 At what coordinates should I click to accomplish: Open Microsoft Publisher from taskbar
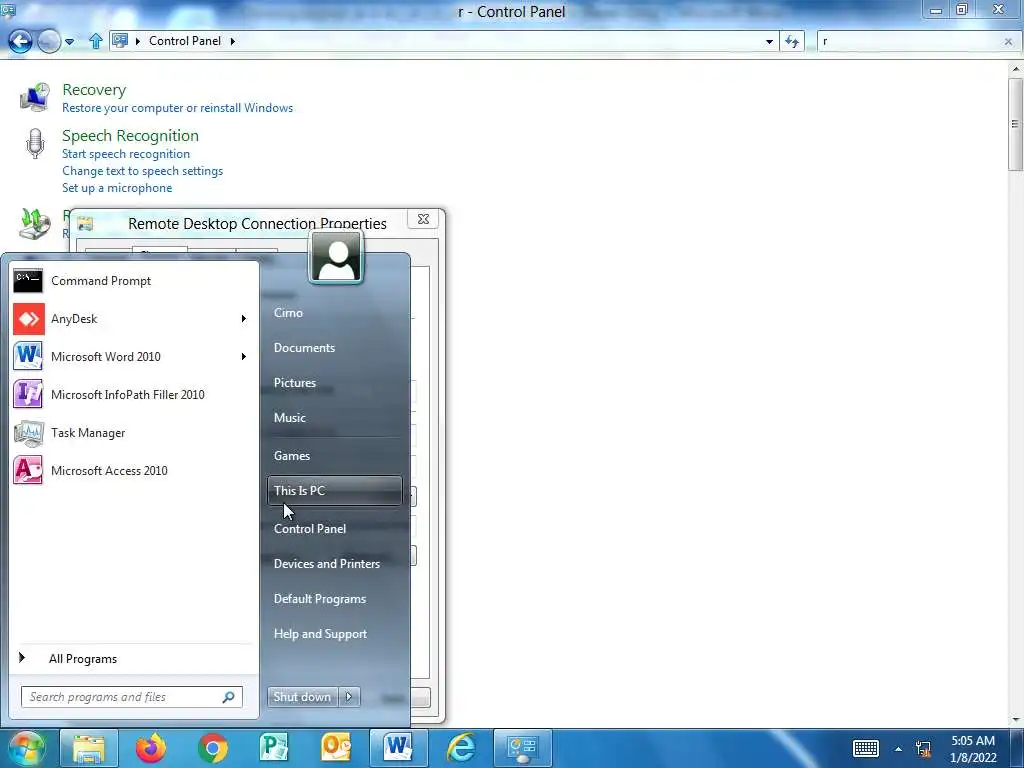click(x=274, y=748)
